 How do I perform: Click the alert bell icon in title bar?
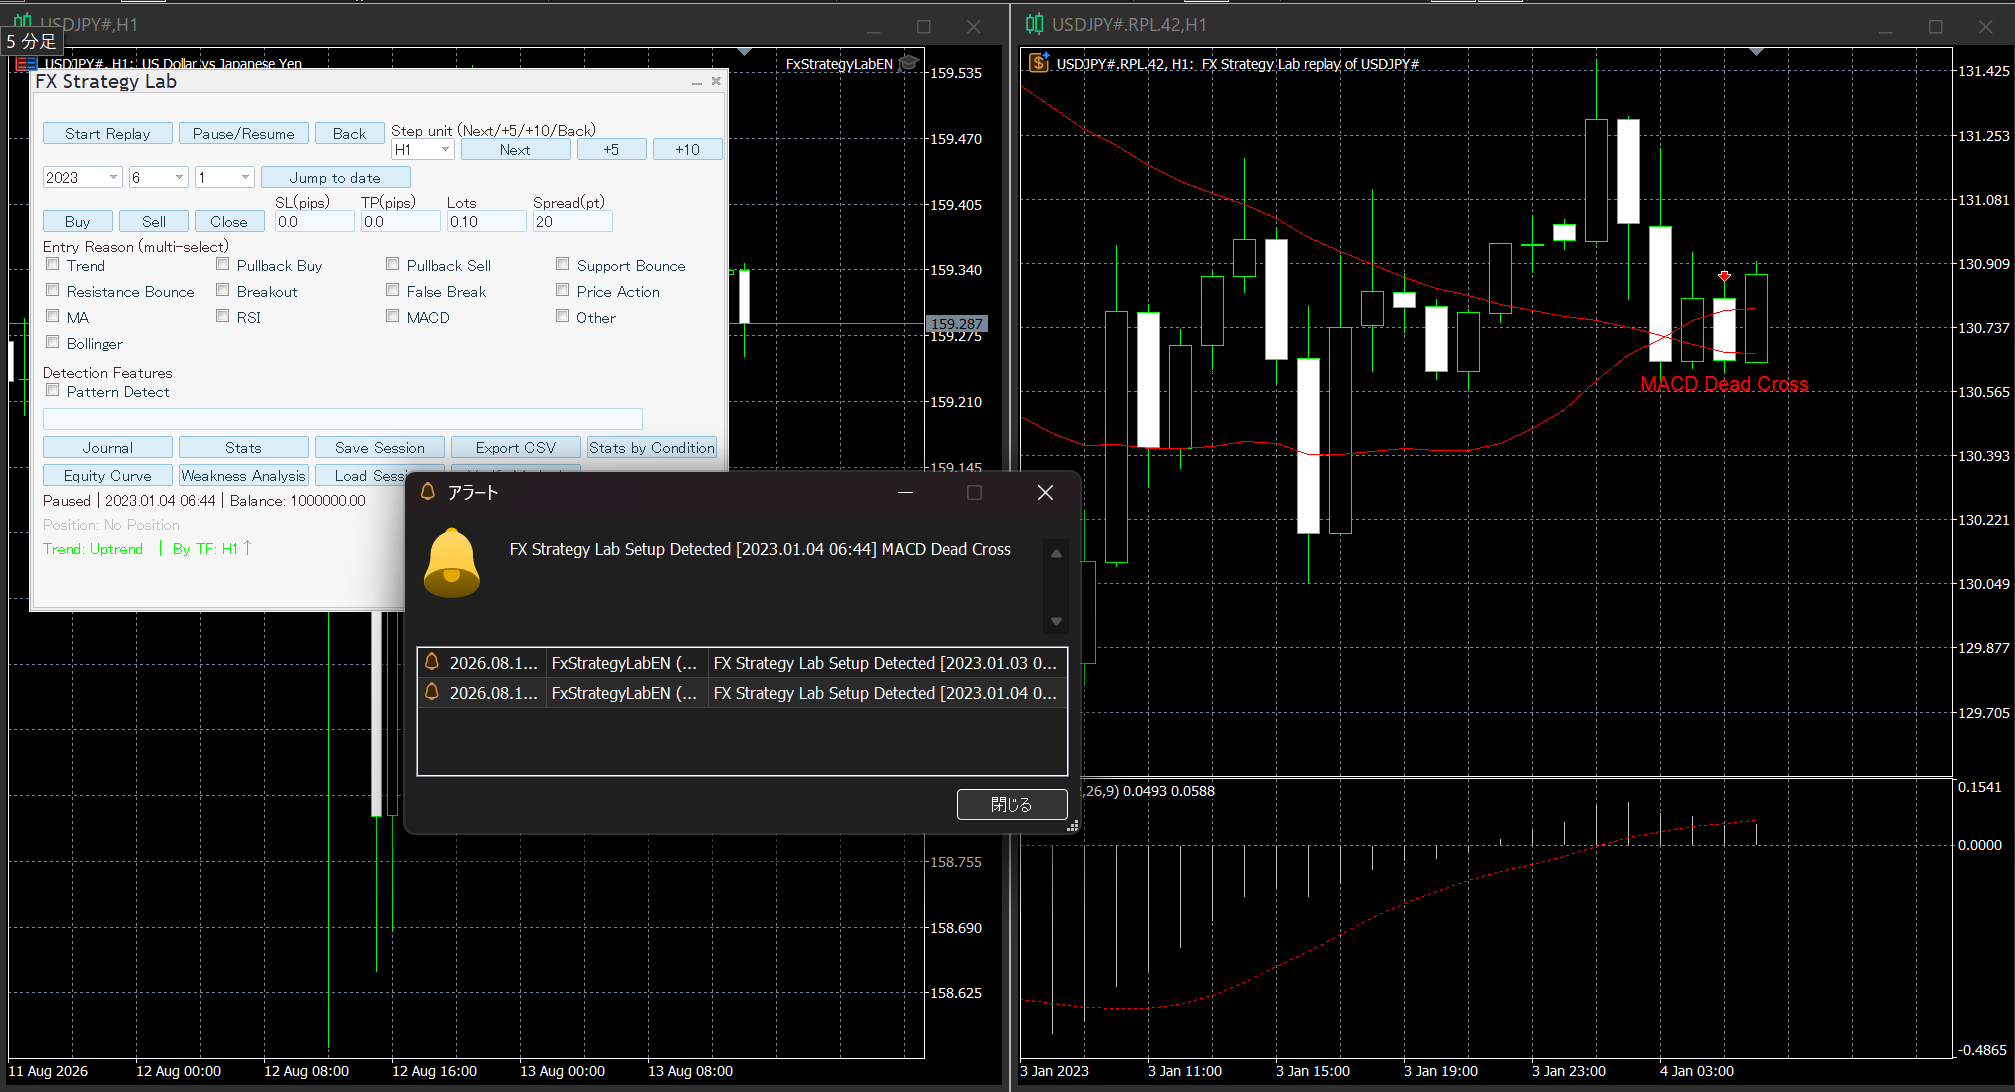tap(429, 492)
